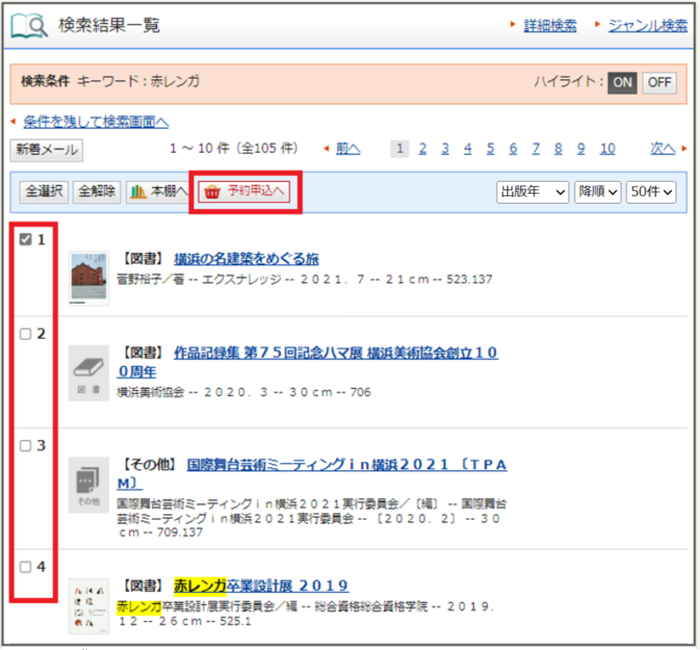Open the 出版年 sort field dropdown
This screenshot has width=700, height=650.
click(x=532, y=191)
